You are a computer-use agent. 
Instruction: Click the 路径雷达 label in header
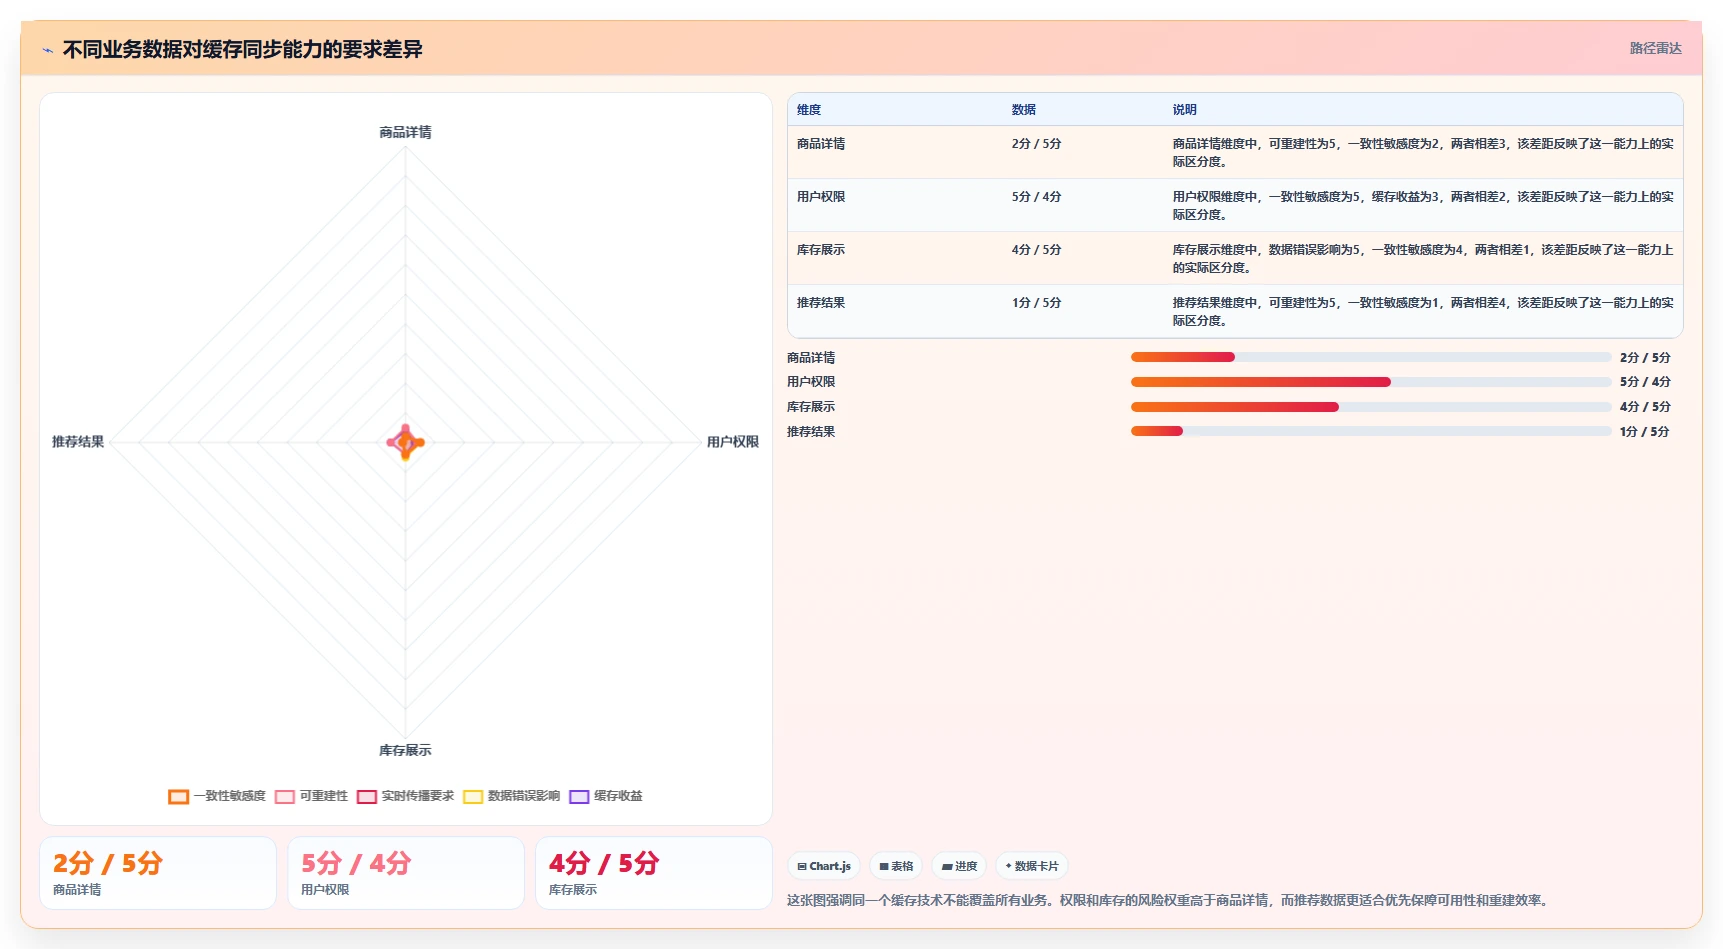[1655, 48]
